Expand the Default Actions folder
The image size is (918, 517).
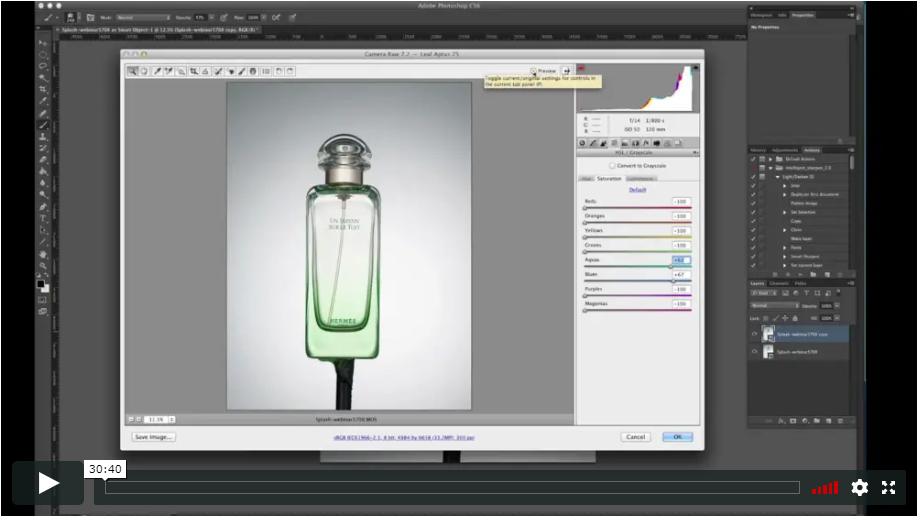[770, 159]
